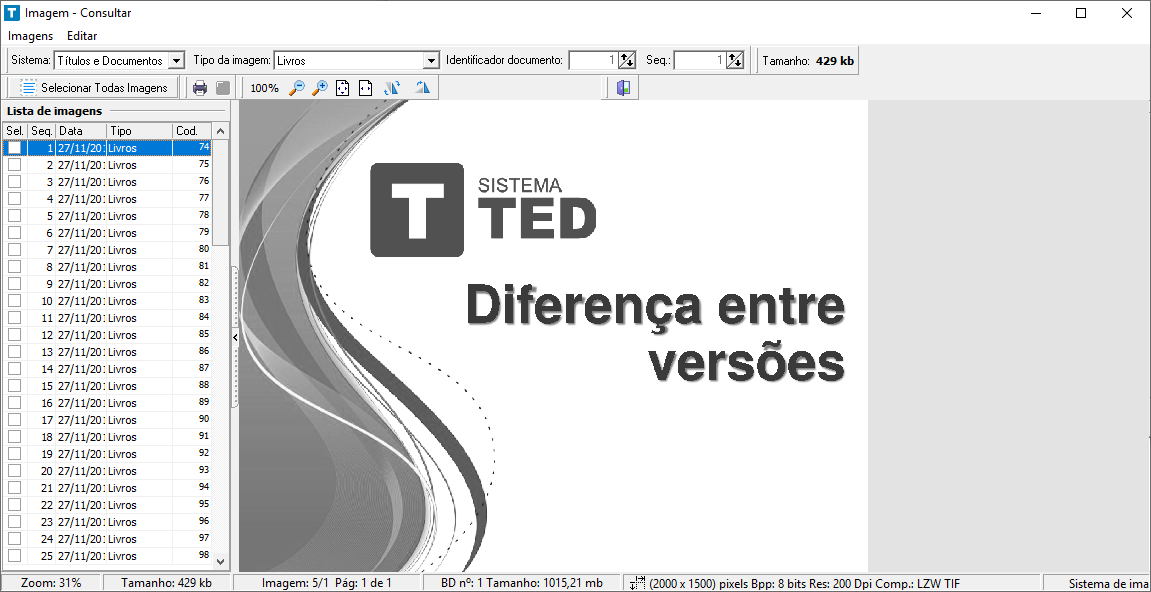Click the Seq. spin arrows
This screenshot has width=1151, height=592.
(x=735, y=61)
